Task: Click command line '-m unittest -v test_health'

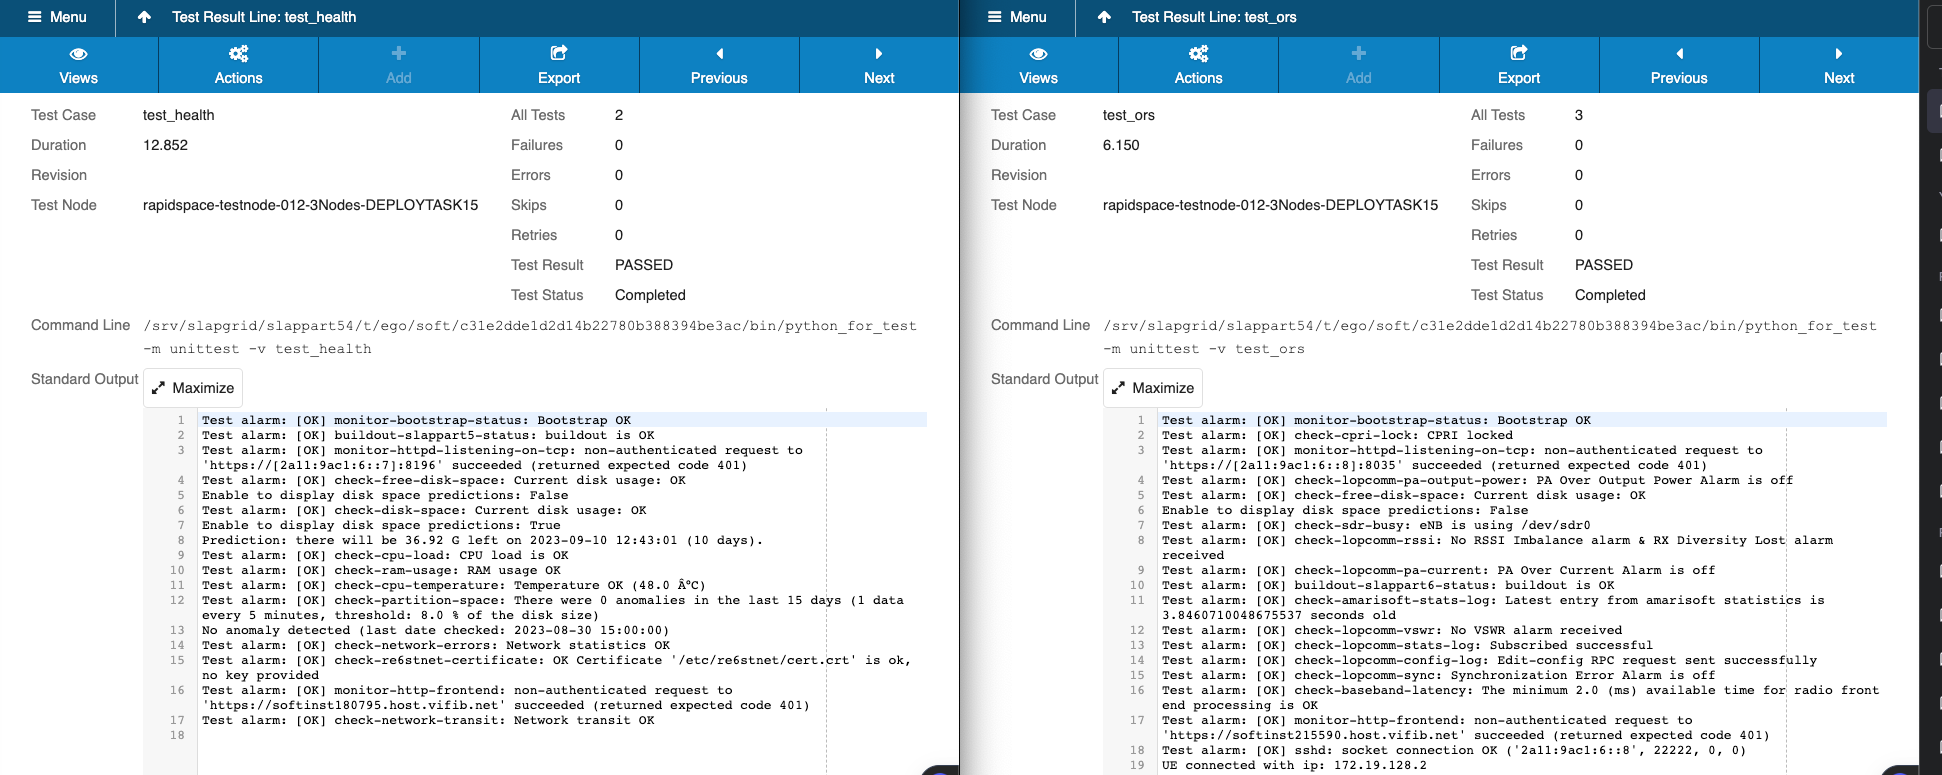Action: pos(257,349)
